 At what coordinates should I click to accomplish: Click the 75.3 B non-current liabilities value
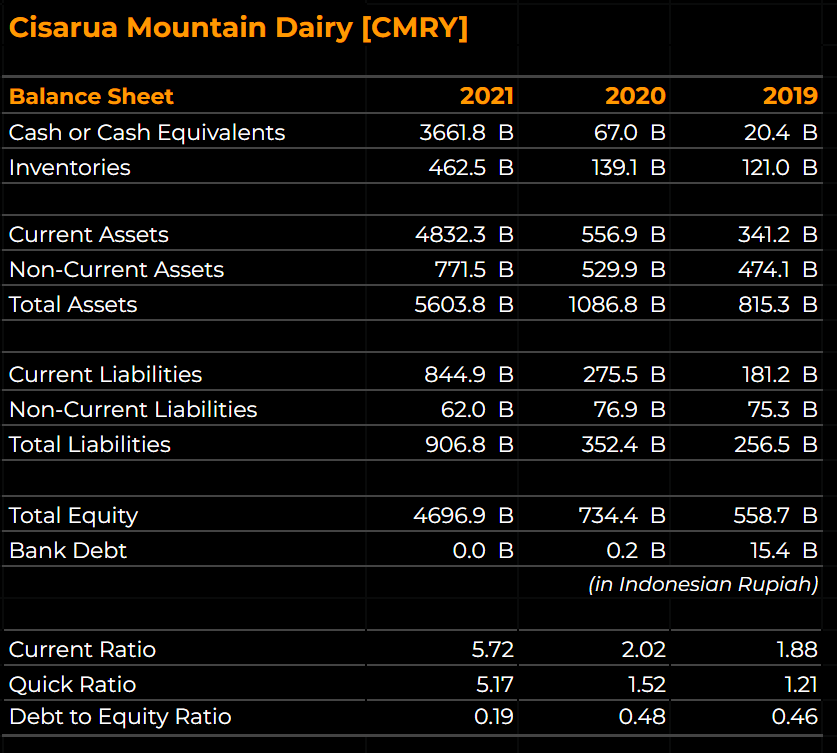coord(783,410)
